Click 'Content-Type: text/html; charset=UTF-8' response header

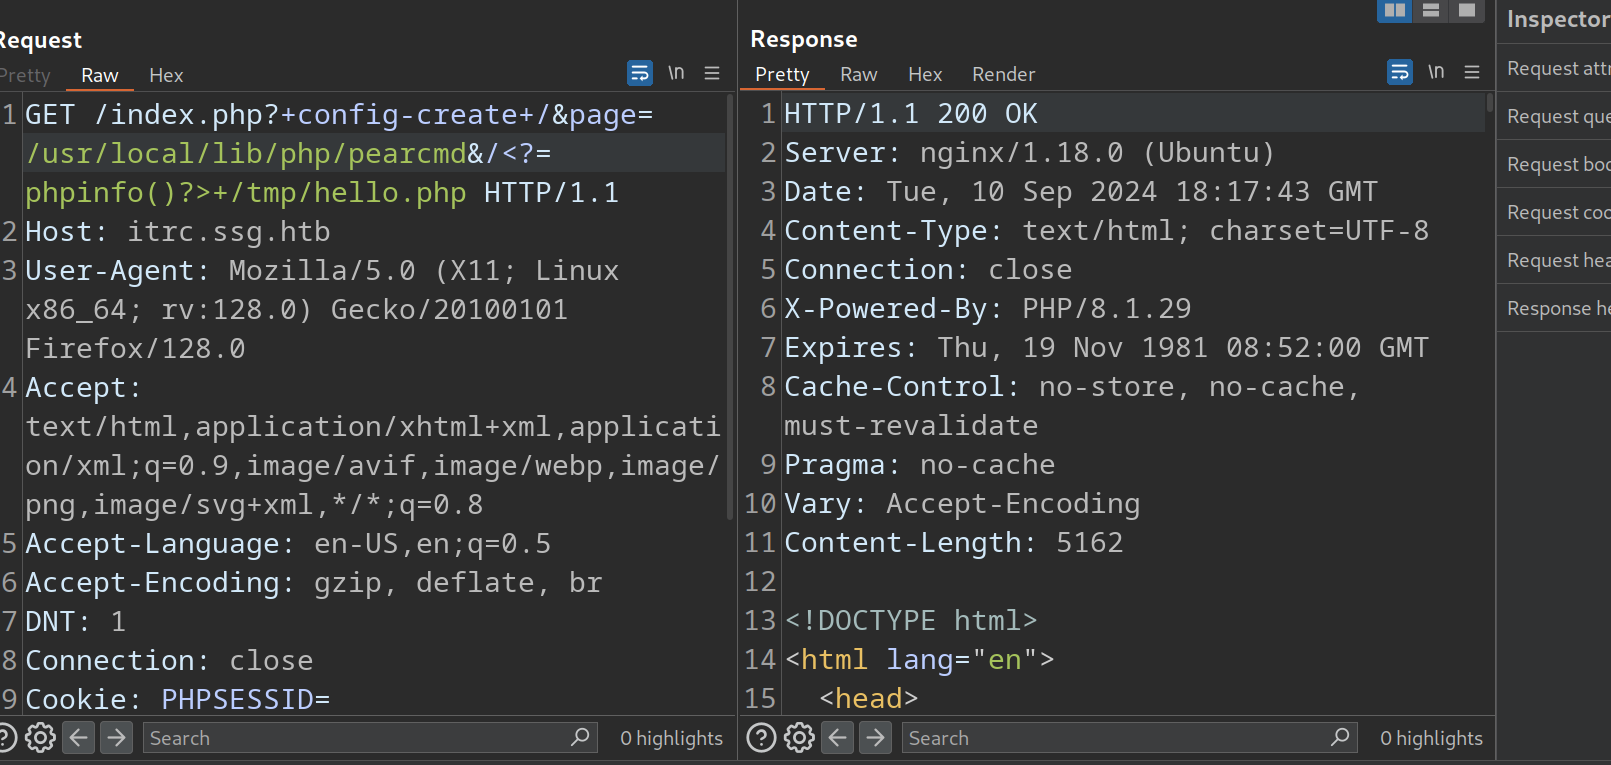1107,231
